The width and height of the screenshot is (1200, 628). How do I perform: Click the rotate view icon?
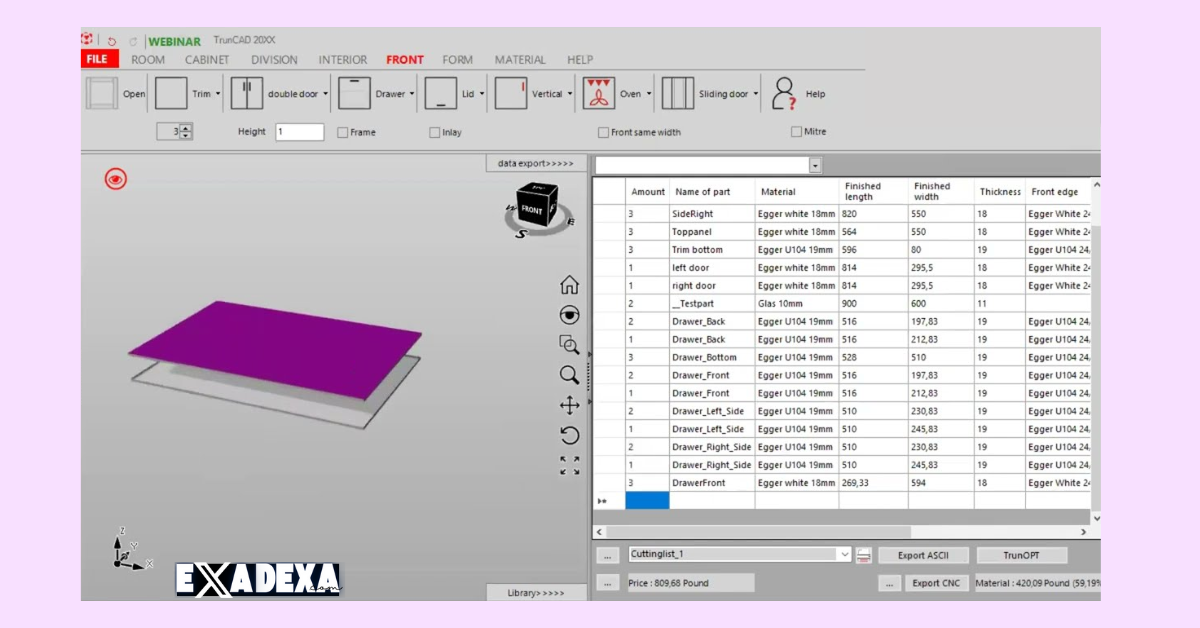click(x=569, y=435)
